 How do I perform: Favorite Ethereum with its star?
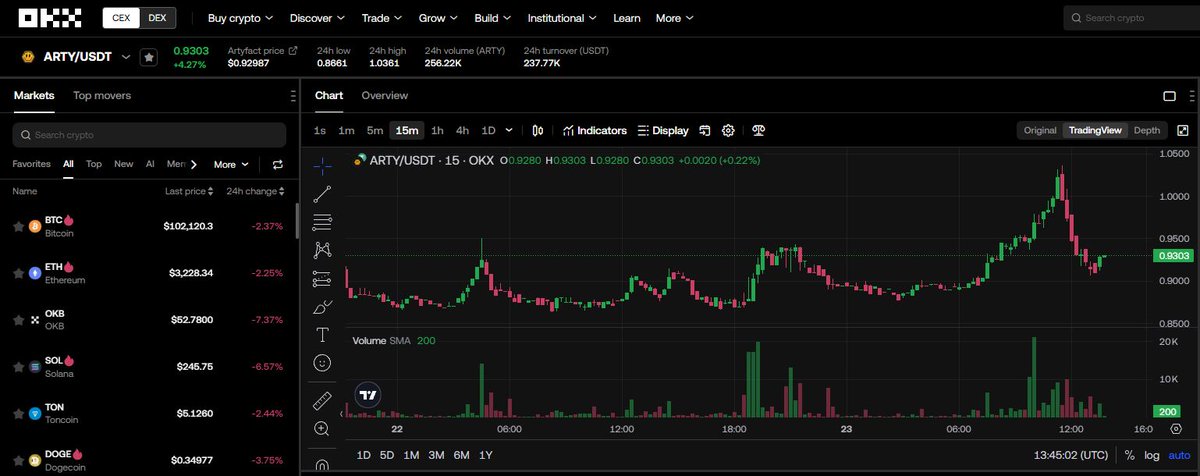(x=18, y=272)
